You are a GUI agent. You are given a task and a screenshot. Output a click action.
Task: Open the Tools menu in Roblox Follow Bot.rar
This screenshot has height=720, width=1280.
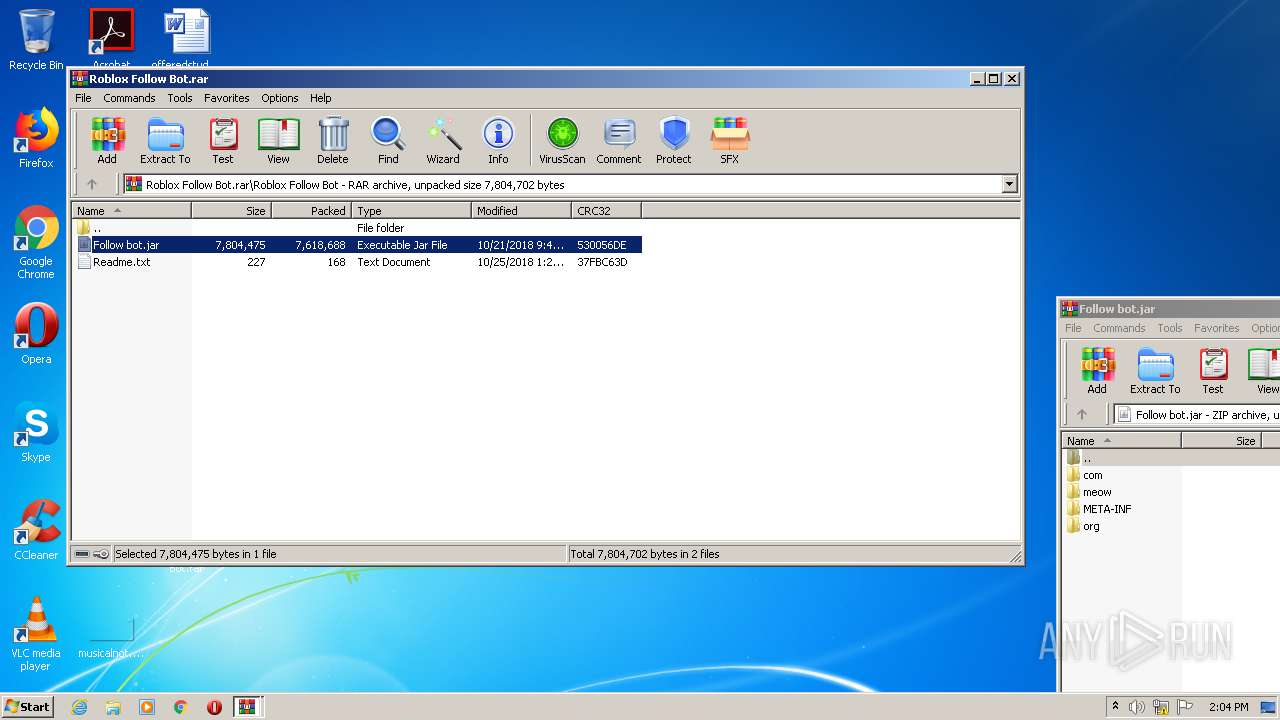180,98
